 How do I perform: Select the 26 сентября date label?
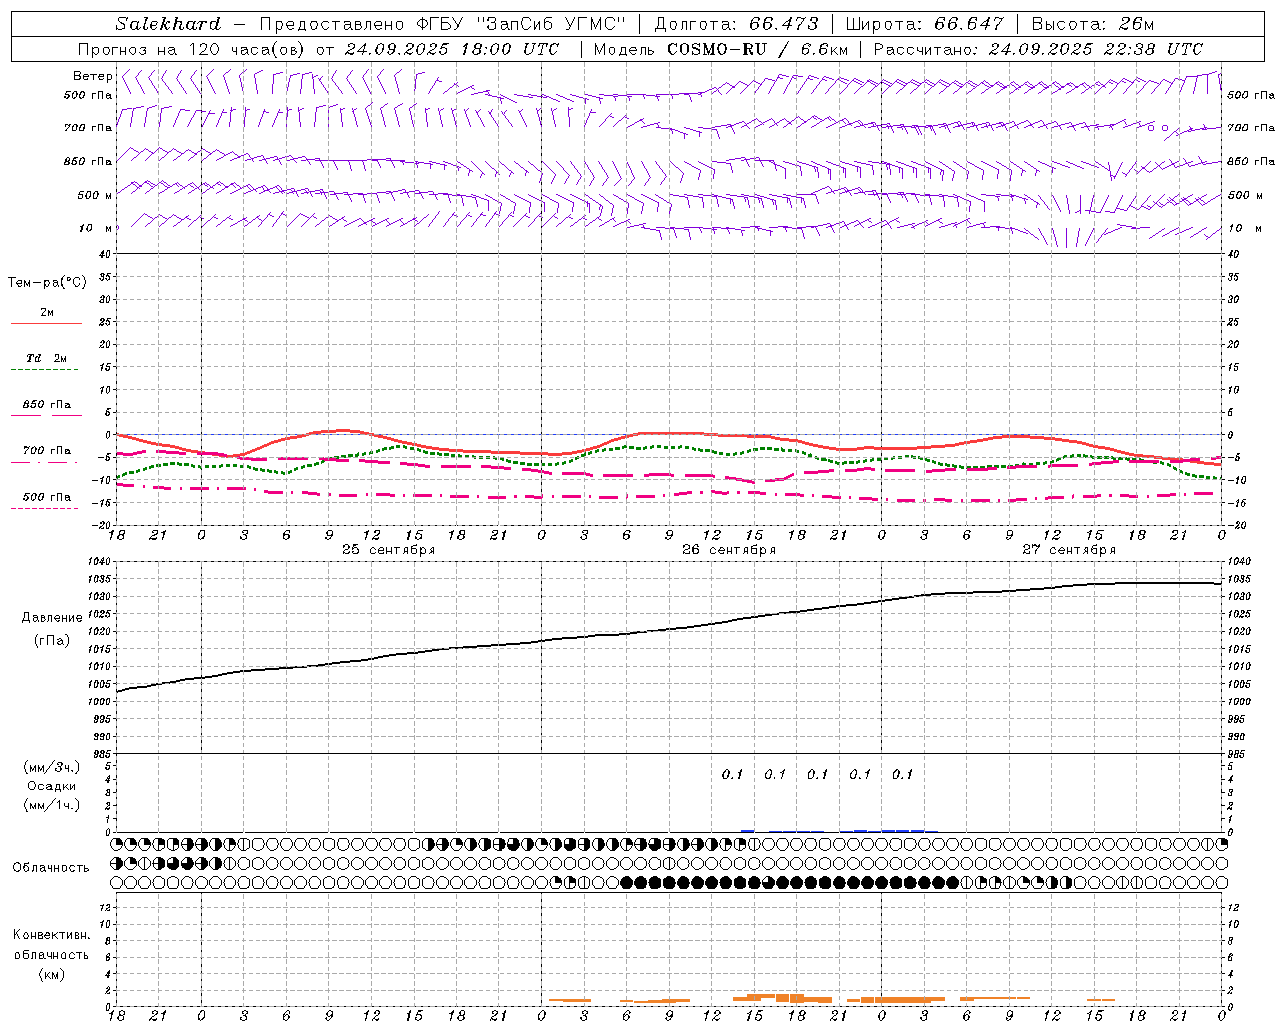point(728,550)
